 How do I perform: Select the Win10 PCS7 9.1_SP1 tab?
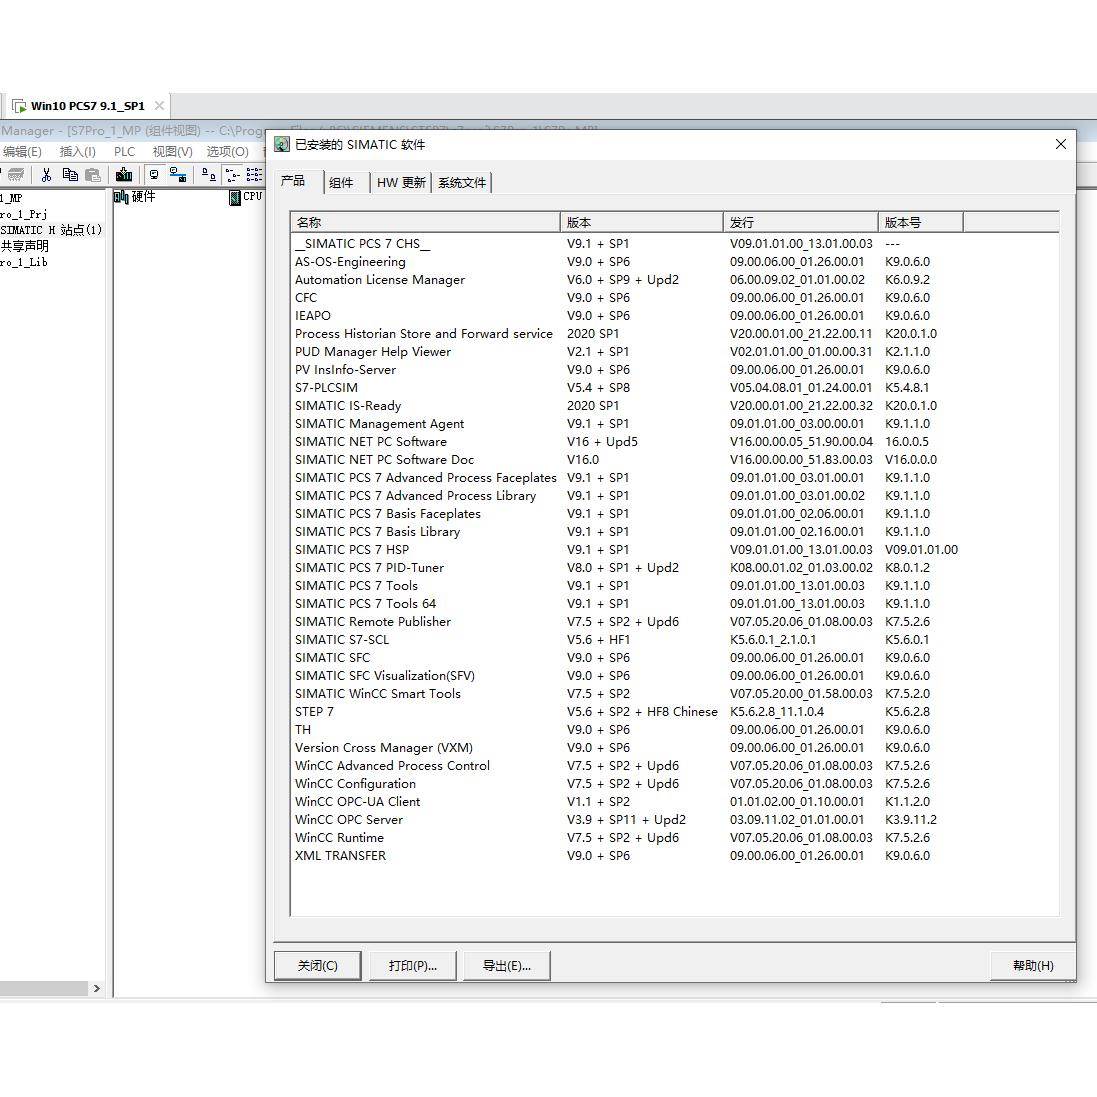(87, 106)
